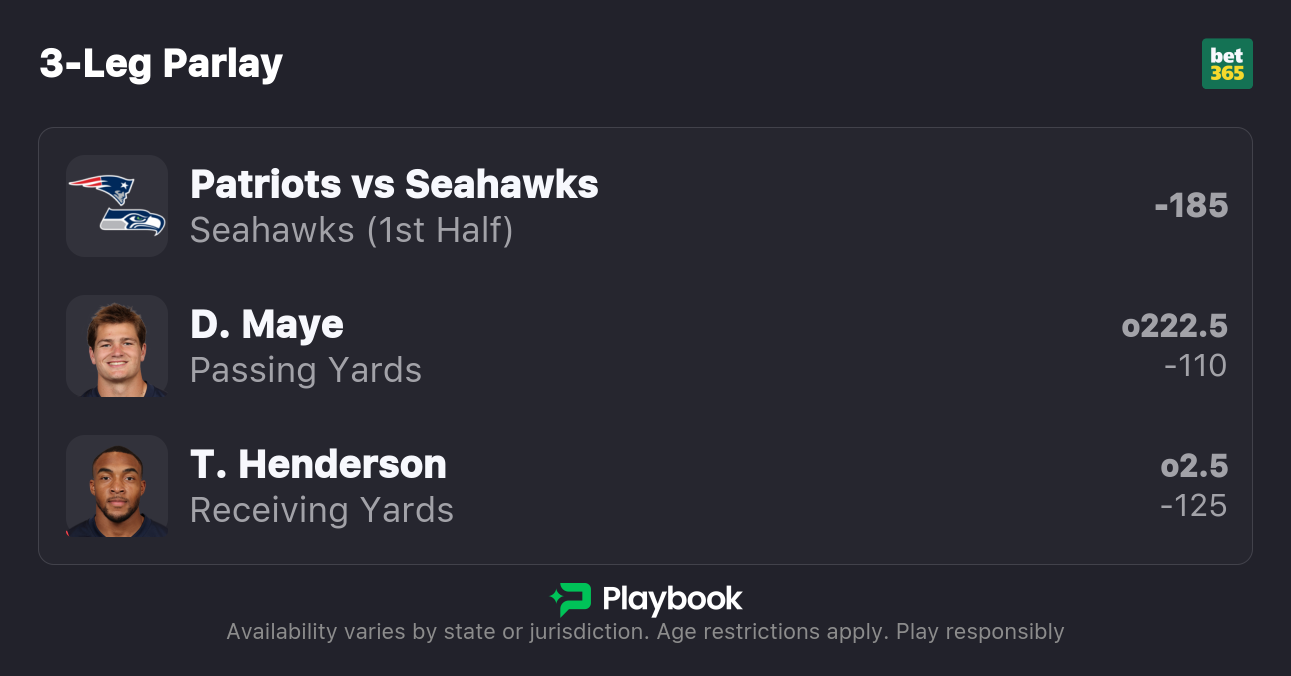
Task: Click the Patriots team logo
Action: click(102, 187)
